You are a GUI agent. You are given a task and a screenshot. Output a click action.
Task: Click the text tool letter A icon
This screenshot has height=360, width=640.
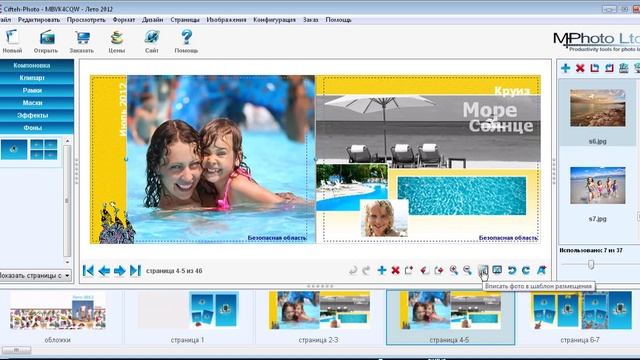click(541, 270)
